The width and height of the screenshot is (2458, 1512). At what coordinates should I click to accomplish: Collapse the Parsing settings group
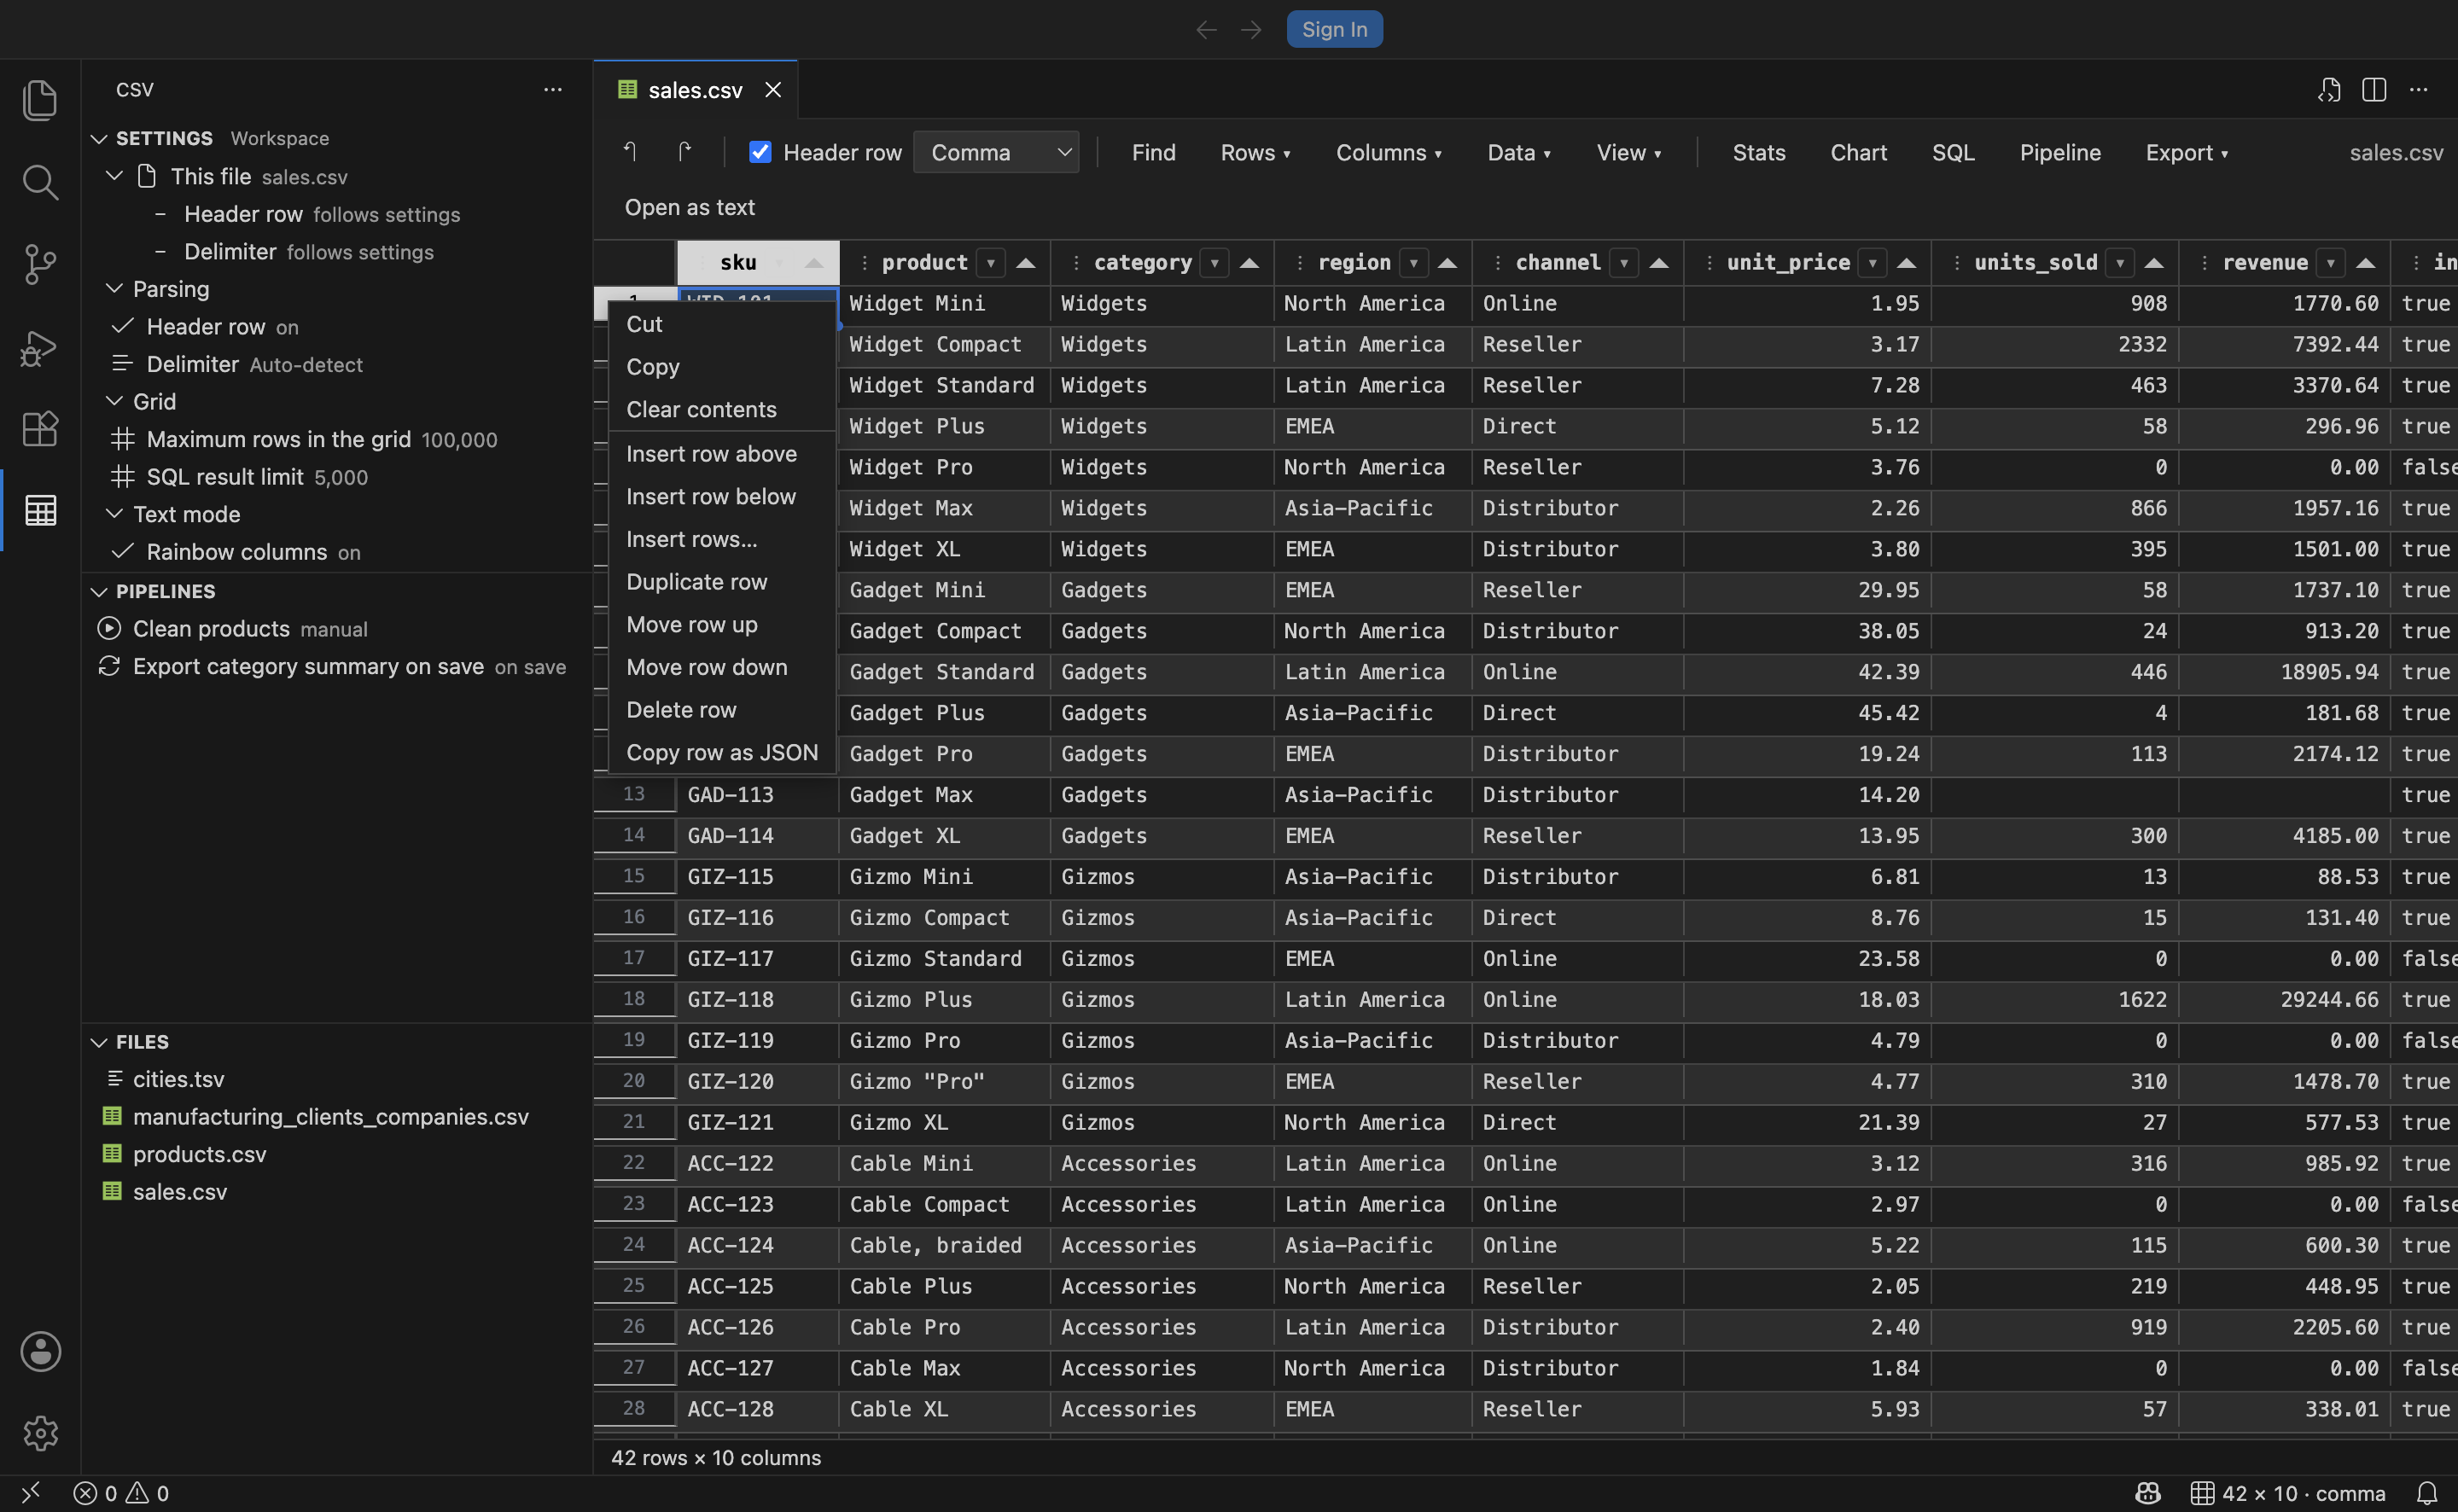click(115, 289)
